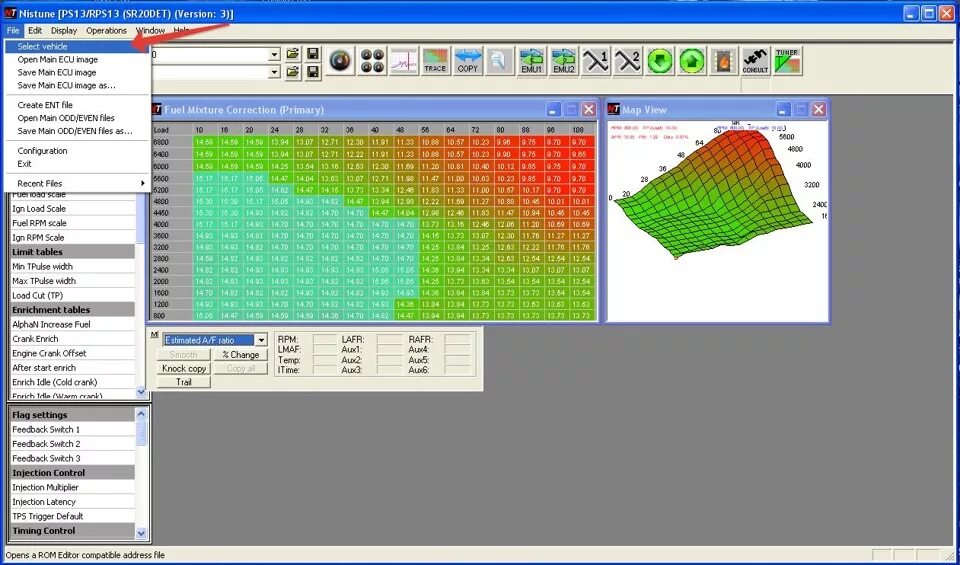The height and width of the screenshot is (565, 960).
Task: Select After start enrich entry
Action: [72, 368]
